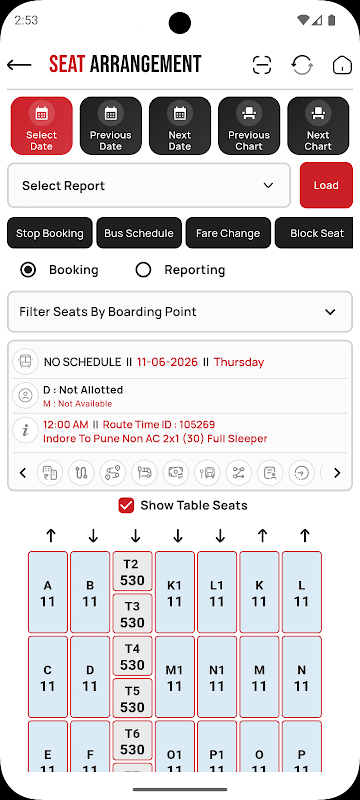Uncheck Show Table Seats checkbox
The height and width of the screenshot is (800, 360).
pyautogui.click(x=125, y=506)
